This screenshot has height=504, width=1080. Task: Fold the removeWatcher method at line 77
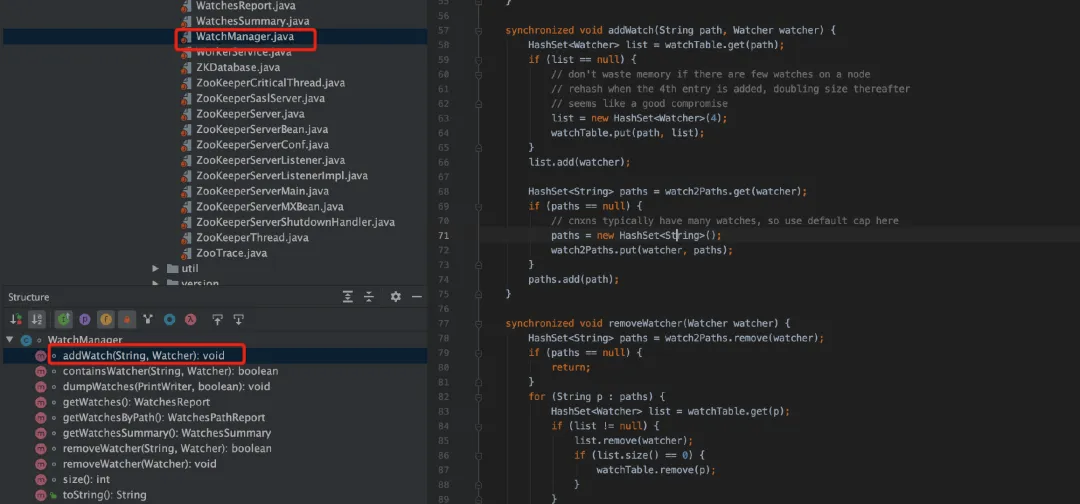pyautogui.click(x=477, y=324)
